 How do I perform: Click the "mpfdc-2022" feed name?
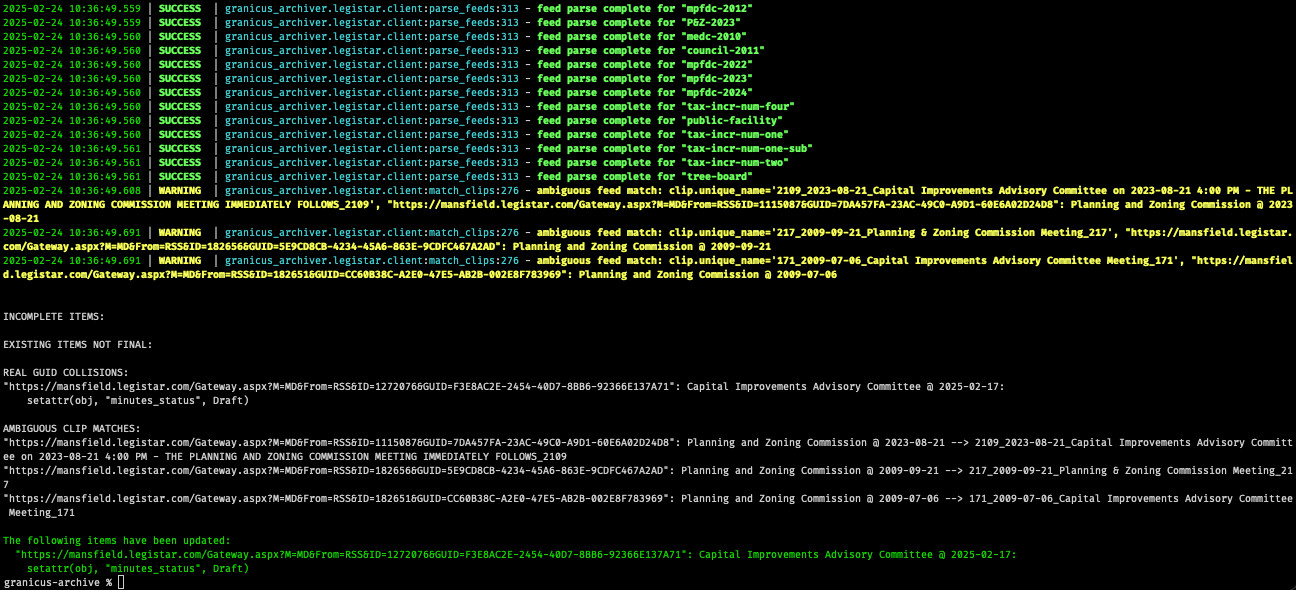(x=716, y=63)
